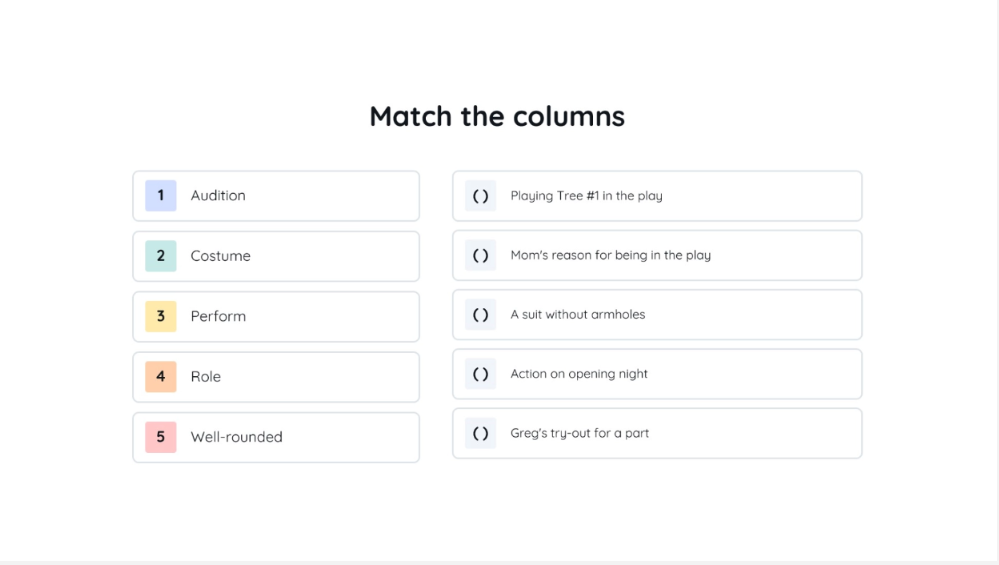Click the orange number 4 badge
This screenshot has width=999, height=565.
tap(160, 377)
